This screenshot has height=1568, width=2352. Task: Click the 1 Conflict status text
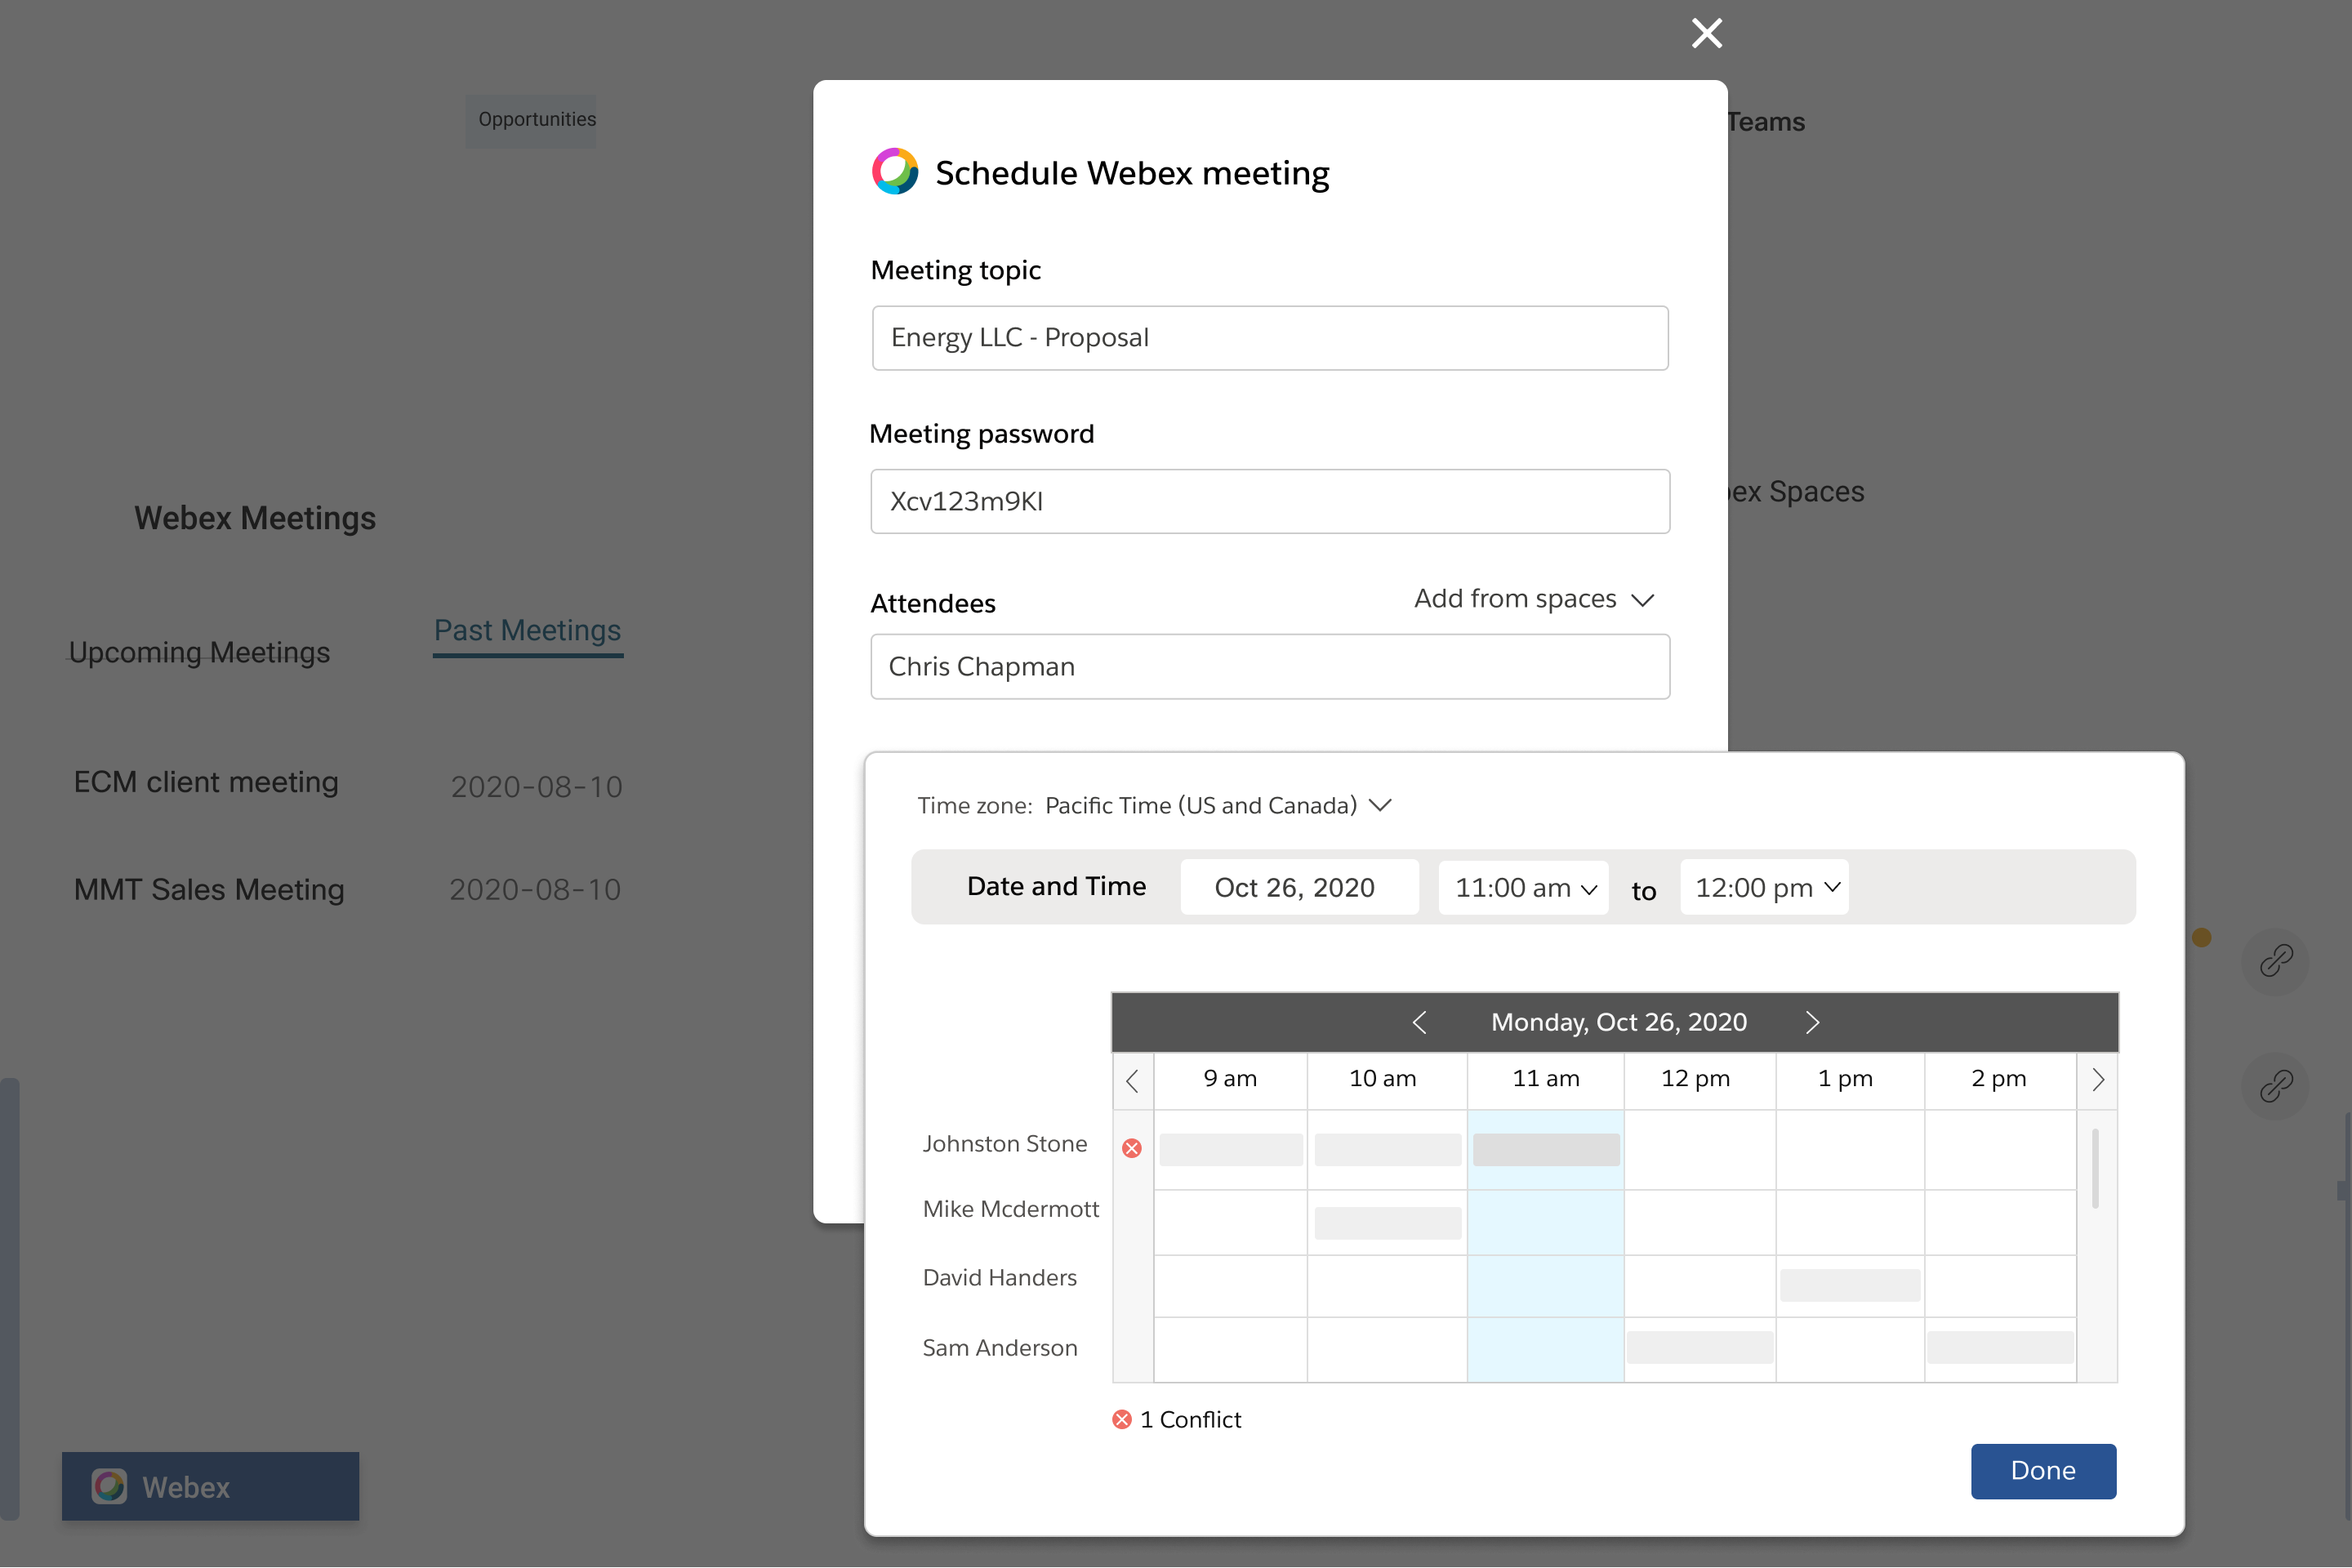point(1190,1419)
